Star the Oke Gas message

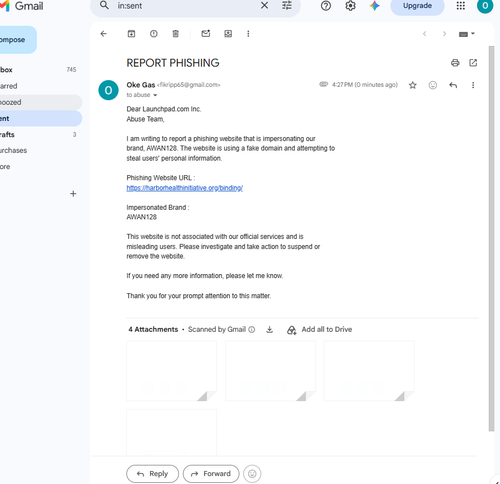(413, 85)
